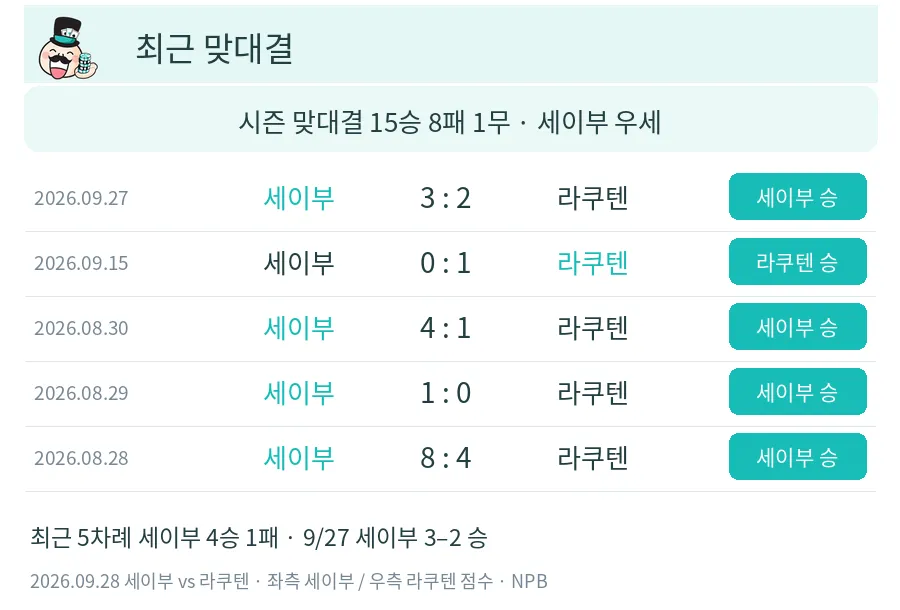This screenshot has height=610, width=900.
Task: Click the 라쿠텐 승 button for 2026.09.15
Action: pyautogui.click(x=797, y=262)
